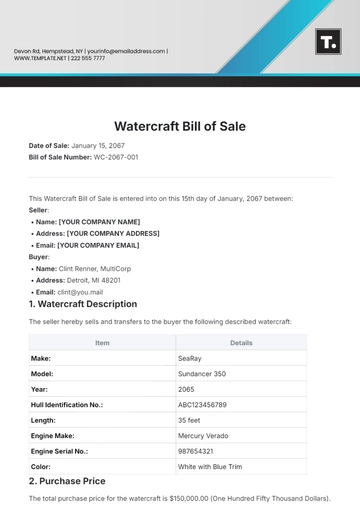Viewport: 360px width, 510px height.
Task: Click the Template.net 'T.' logo icon
Action: (x=328, y=42)
